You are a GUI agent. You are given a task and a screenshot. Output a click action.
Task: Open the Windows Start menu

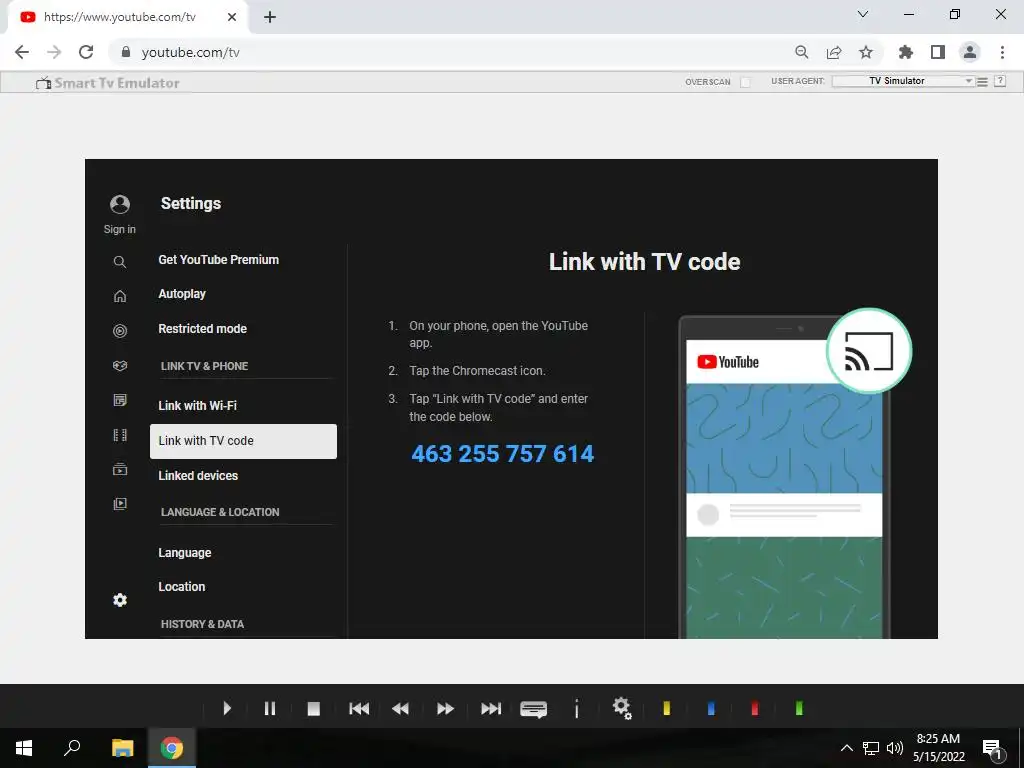pos(24,748)
